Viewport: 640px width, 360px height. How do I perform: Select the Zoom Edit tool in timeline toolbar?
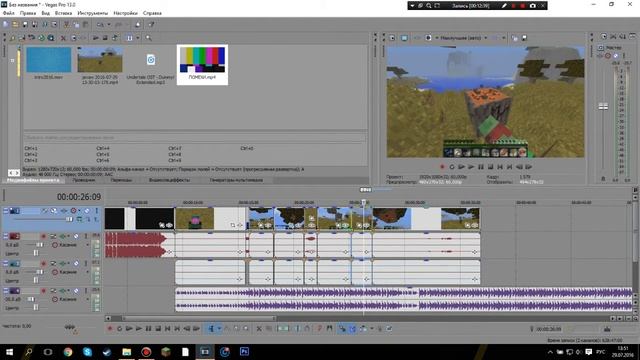[x=246, y=329]
